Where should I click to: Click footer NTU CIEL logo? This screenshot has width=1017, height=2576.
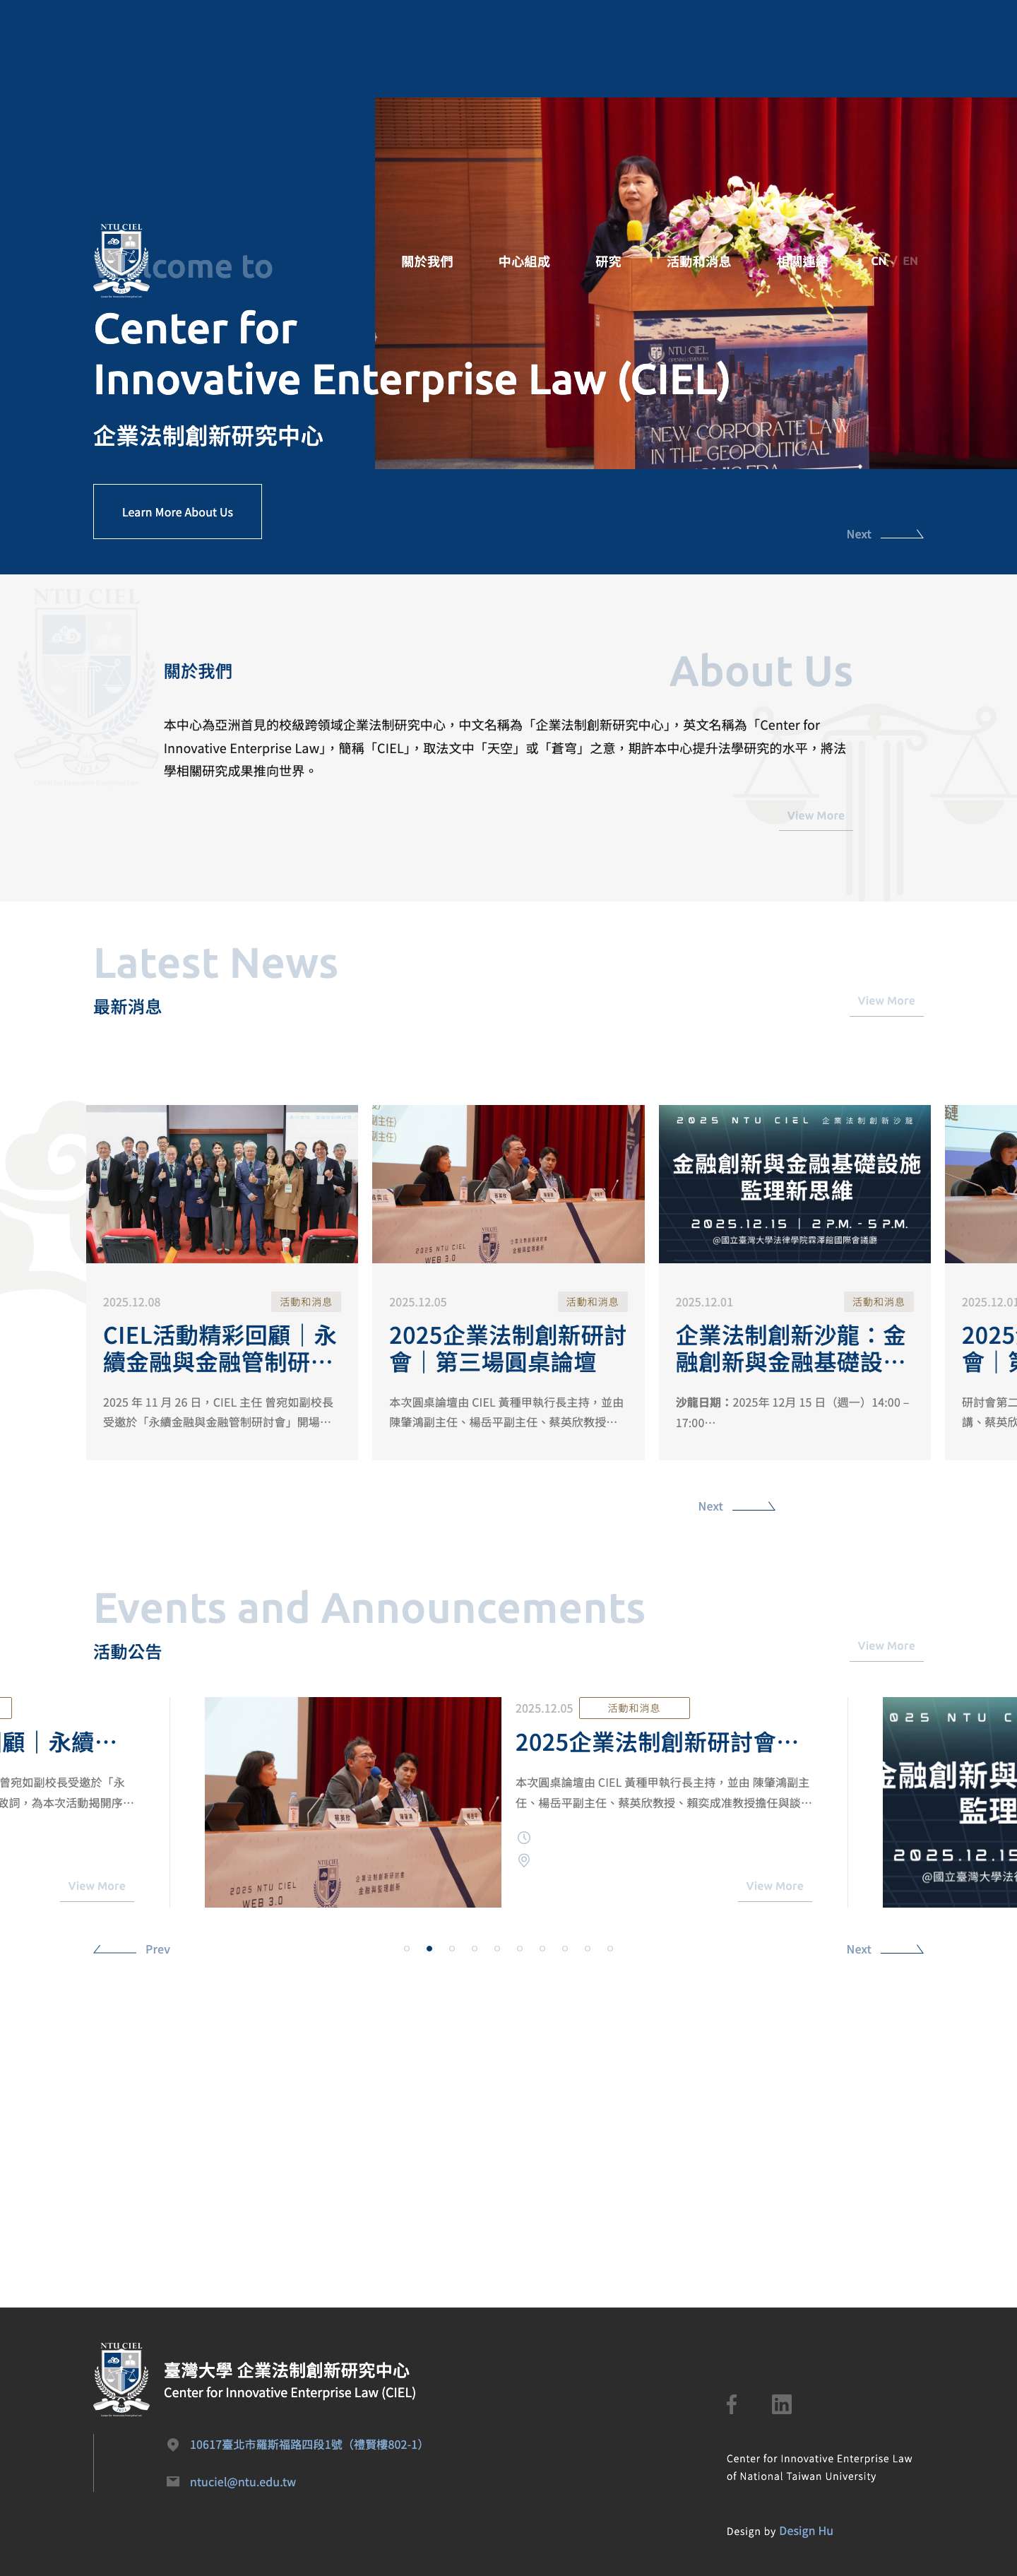coord(121,2379)
